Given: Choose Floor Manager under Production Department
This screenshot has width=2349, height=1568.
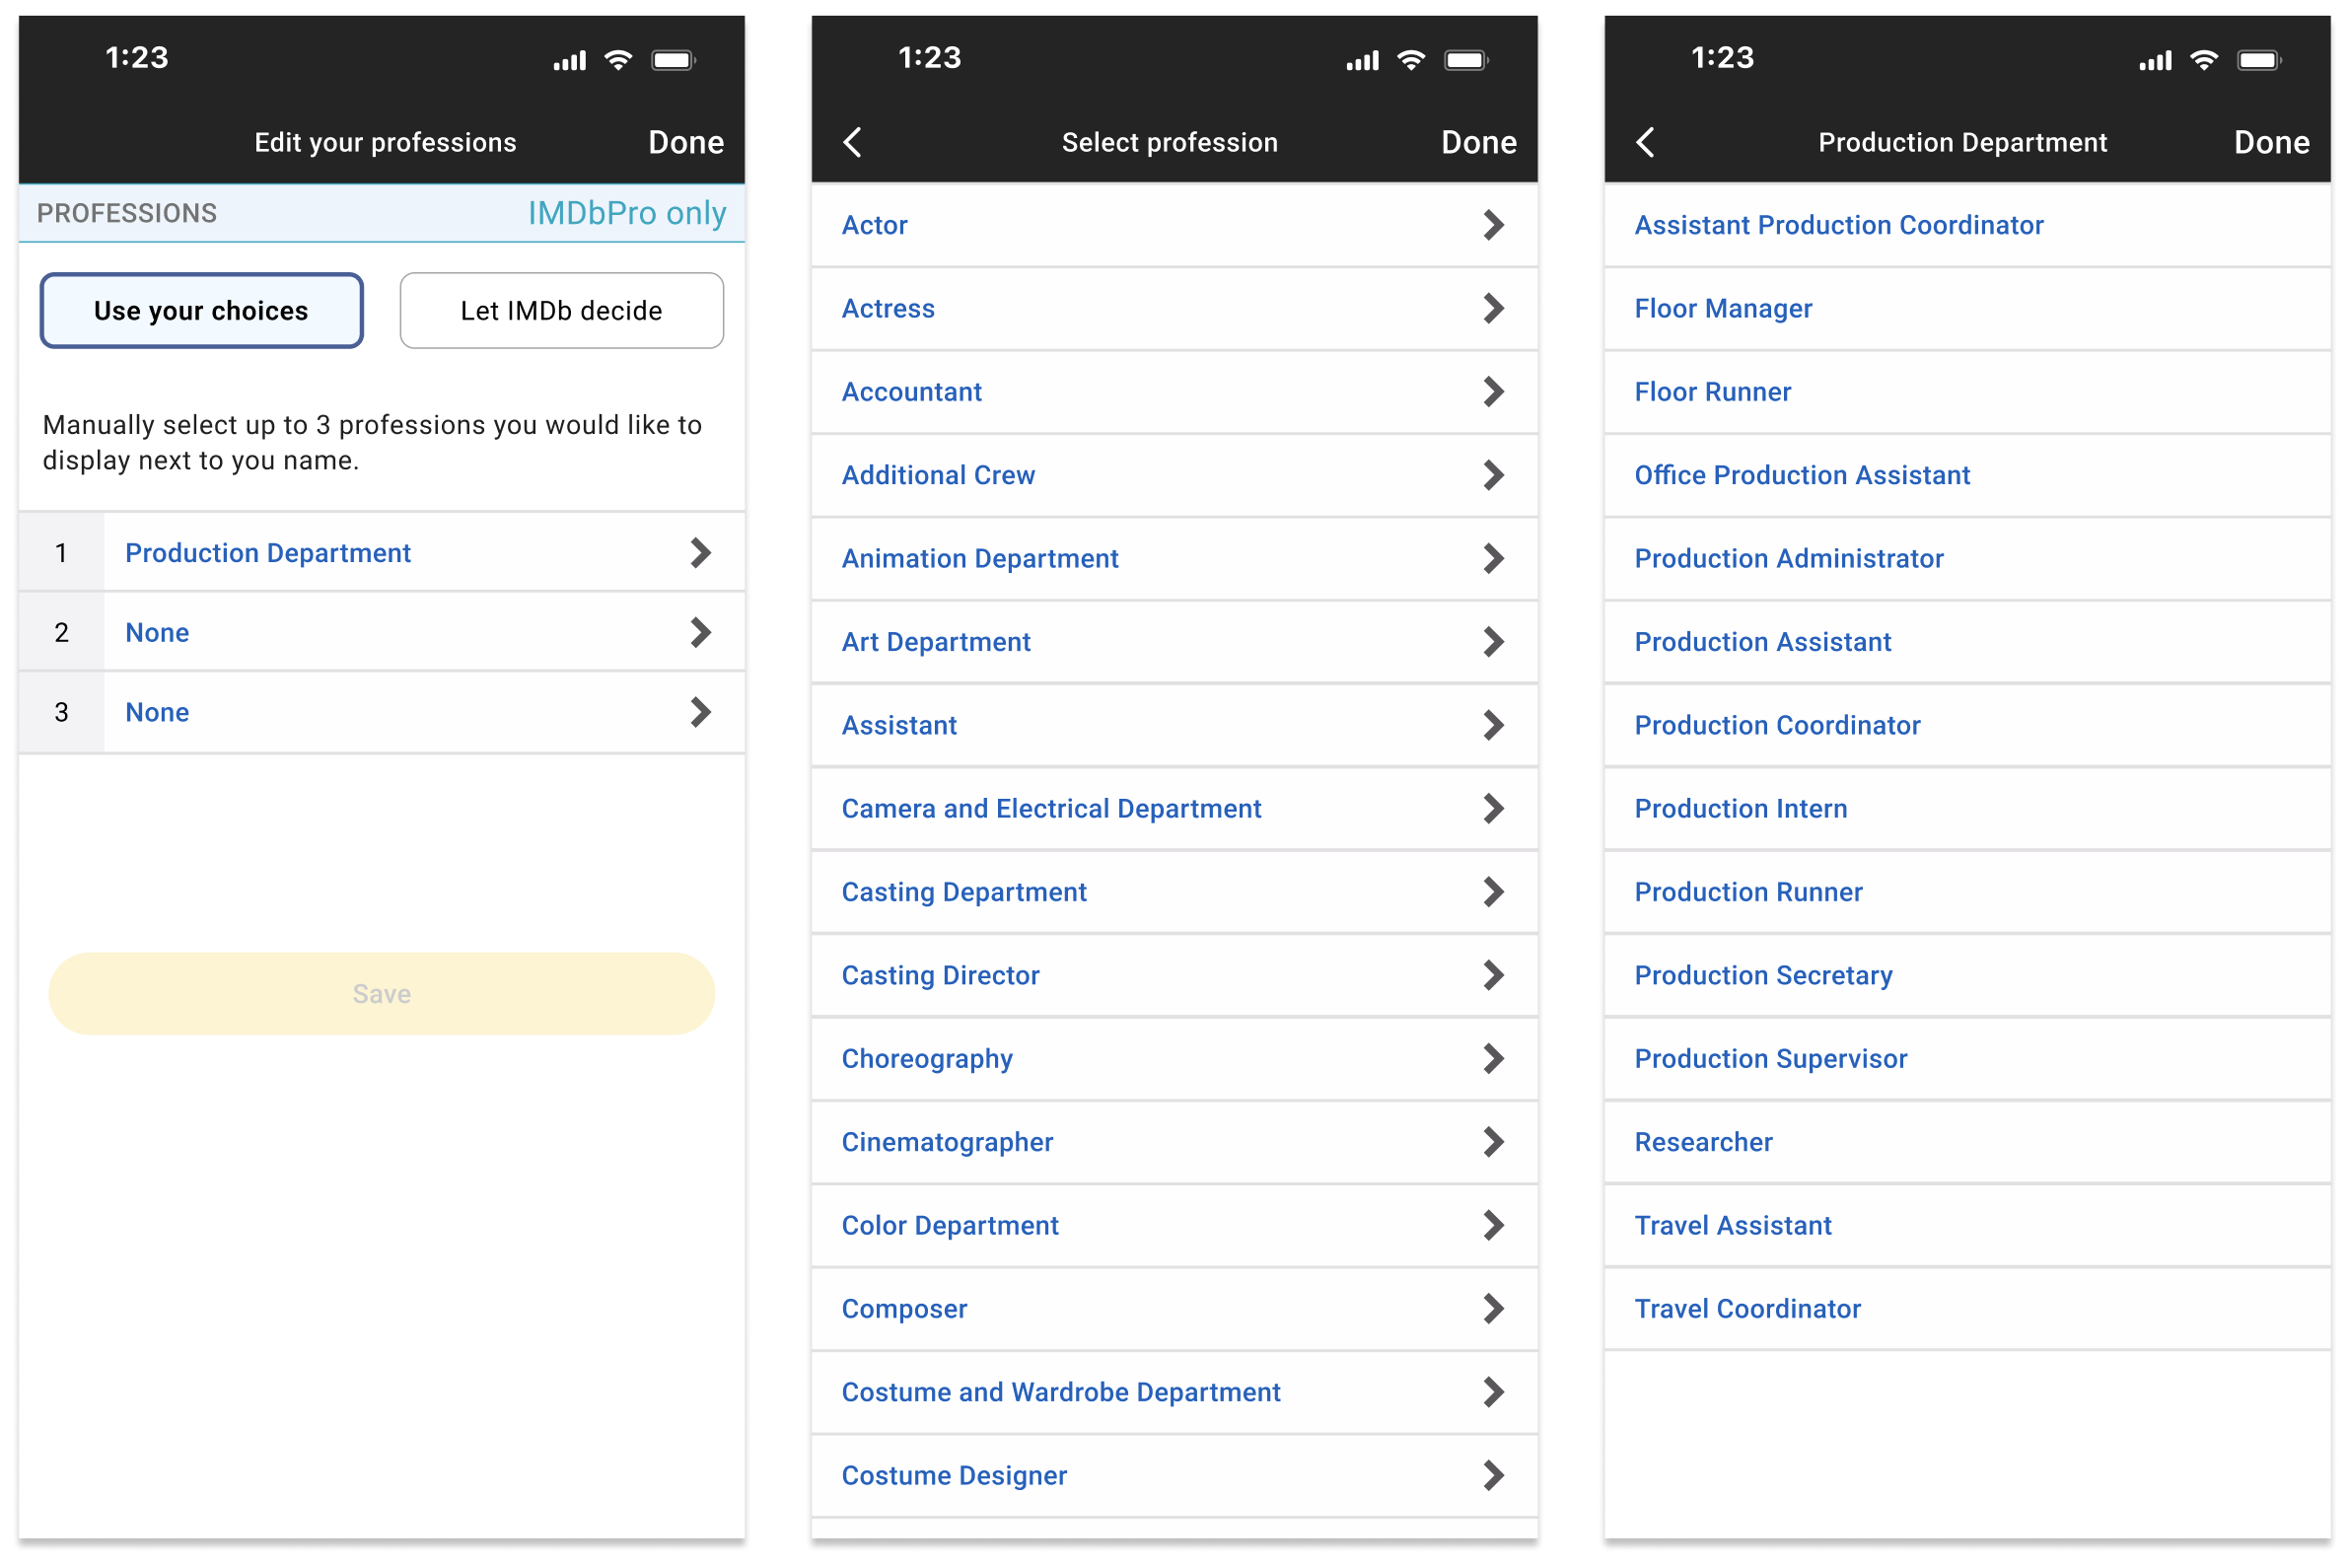Looking at the screenshot, I should click(1723, 308).
